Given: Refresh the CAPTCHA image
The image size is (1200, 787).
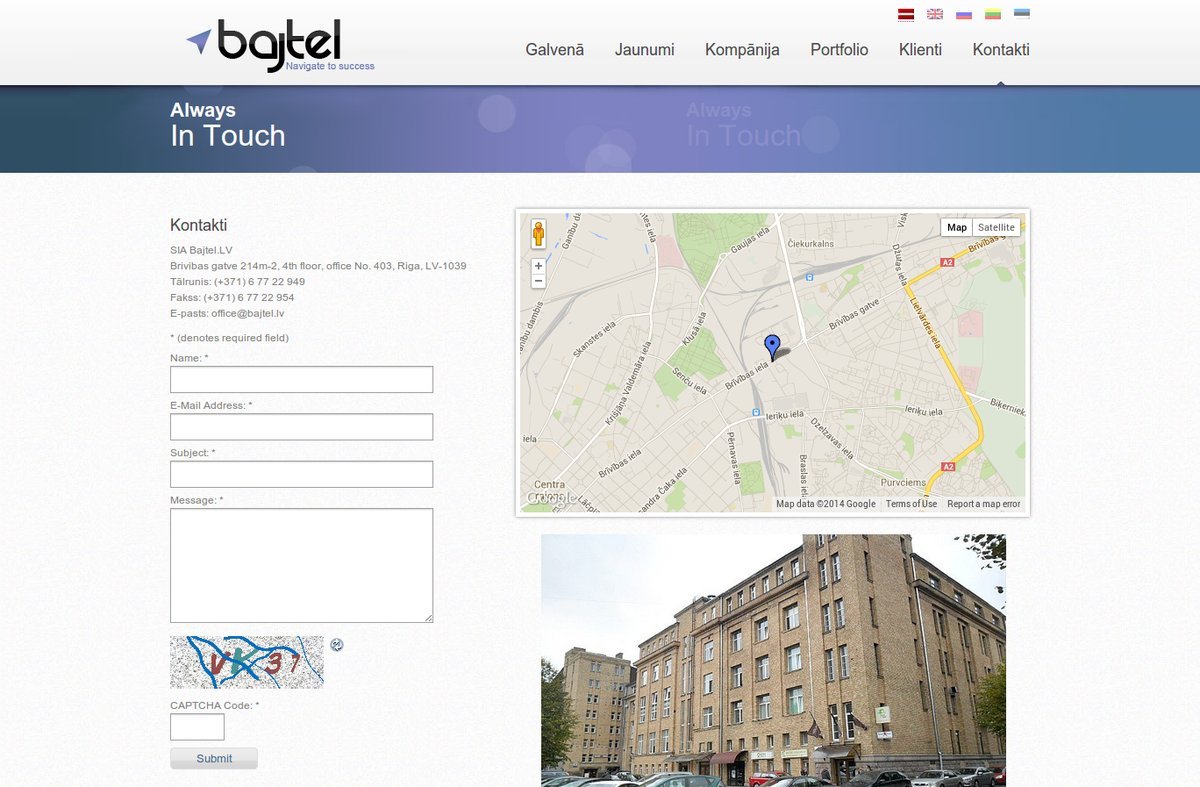Looking at the screenshot, I should tap(337, 645).
